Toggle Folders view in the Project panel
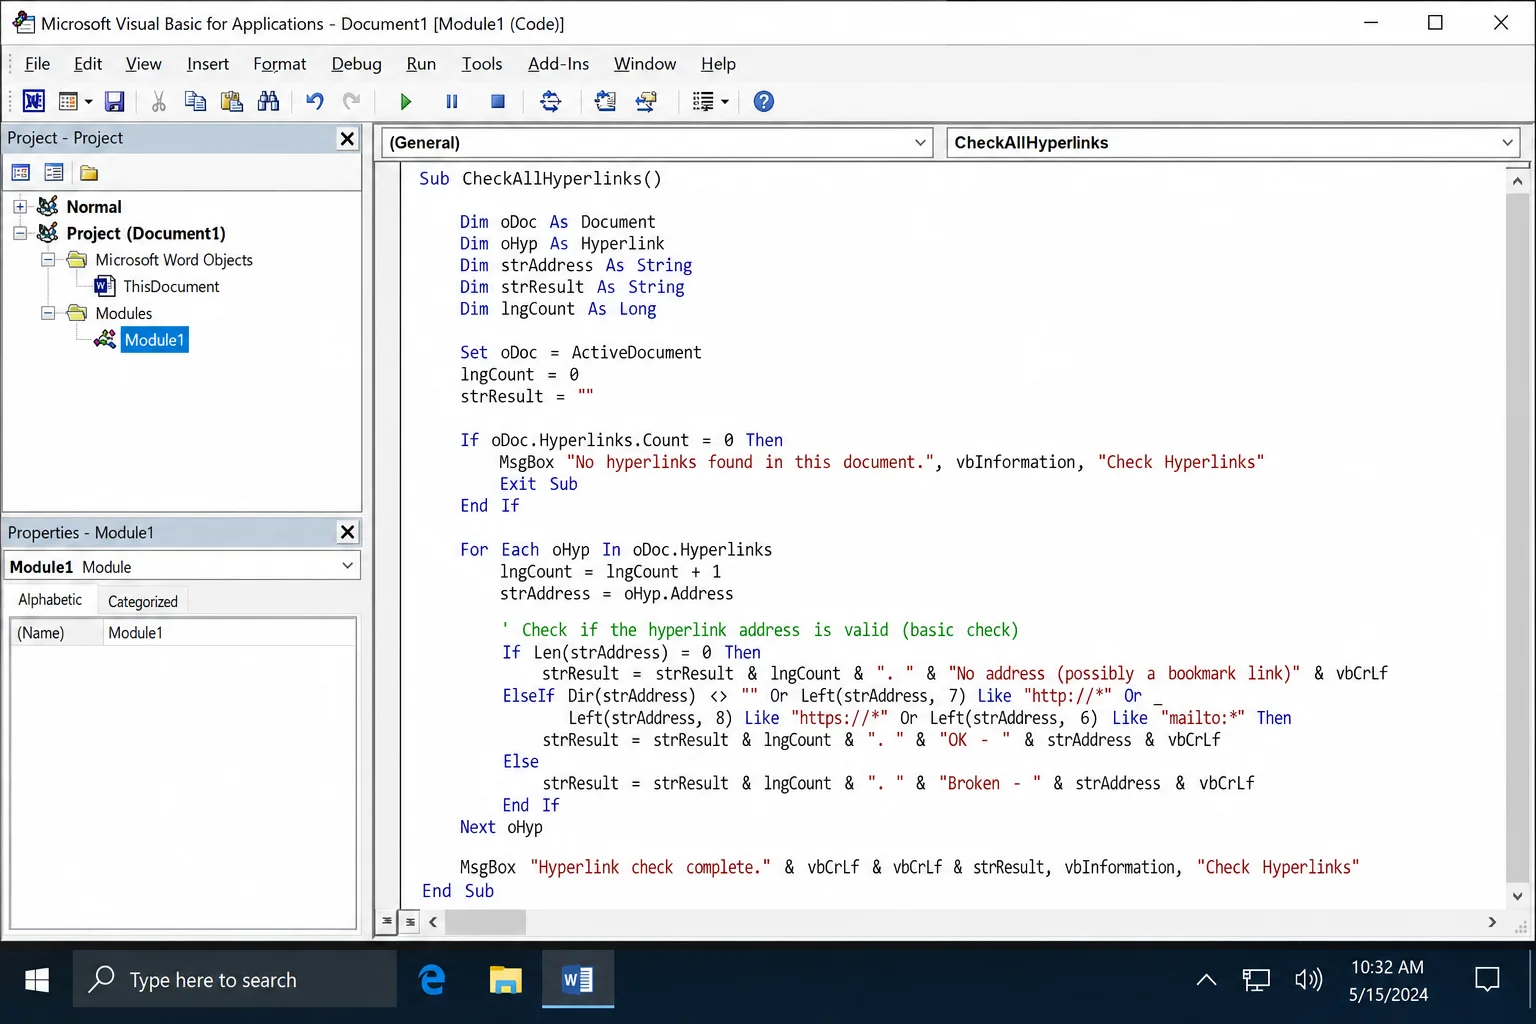The width and height of the screenshot is (1536, 1024). click(x=89, y=173)
